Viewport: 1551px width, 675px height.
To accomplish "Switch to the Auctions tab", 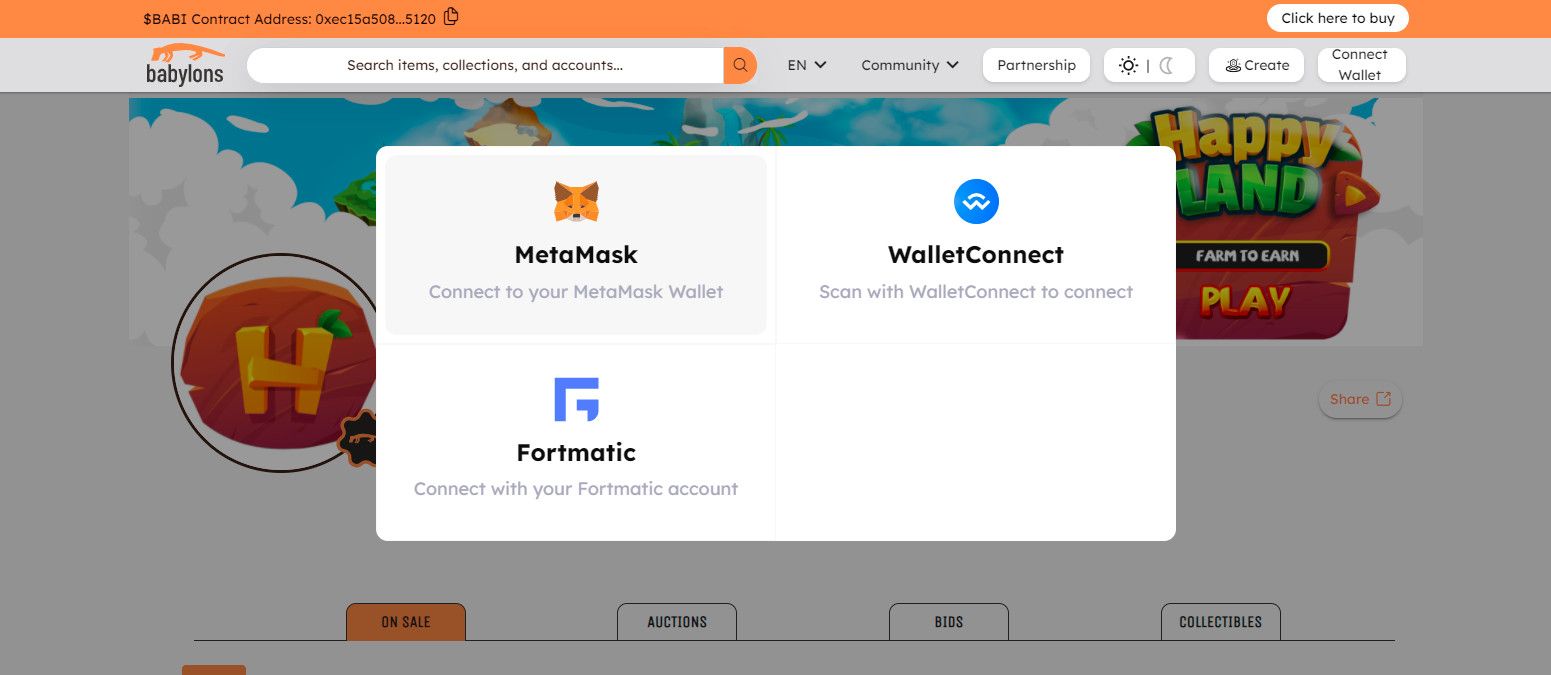I will (677, 622).
